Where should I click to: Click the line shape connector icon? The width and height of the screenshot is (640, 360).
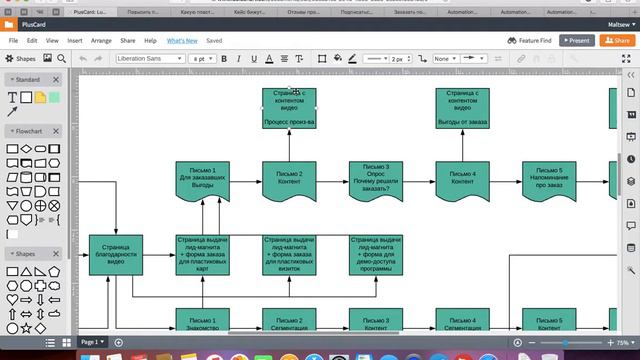tap(422, 59)
